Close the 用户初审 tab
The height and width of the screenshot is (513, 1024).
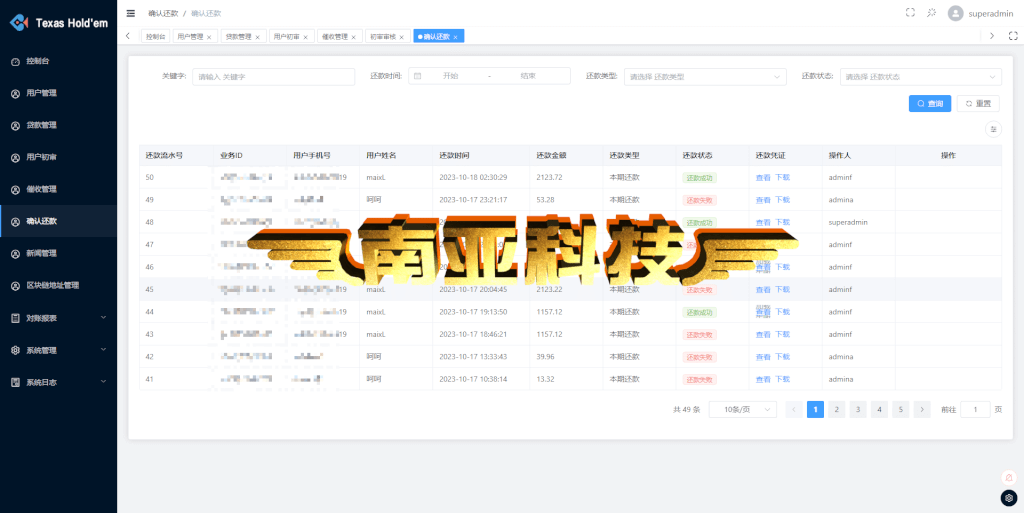[305, 37]
